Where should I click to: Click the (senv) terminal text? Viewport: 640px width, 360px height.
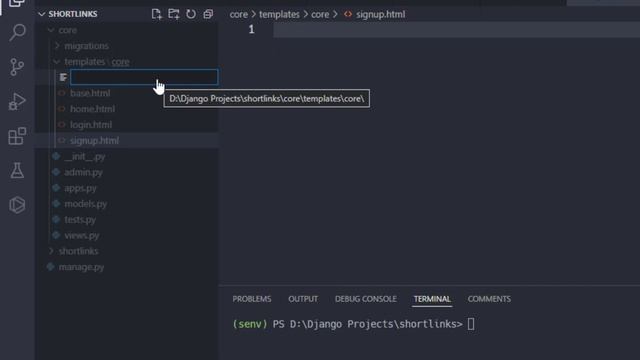[249, 324]
